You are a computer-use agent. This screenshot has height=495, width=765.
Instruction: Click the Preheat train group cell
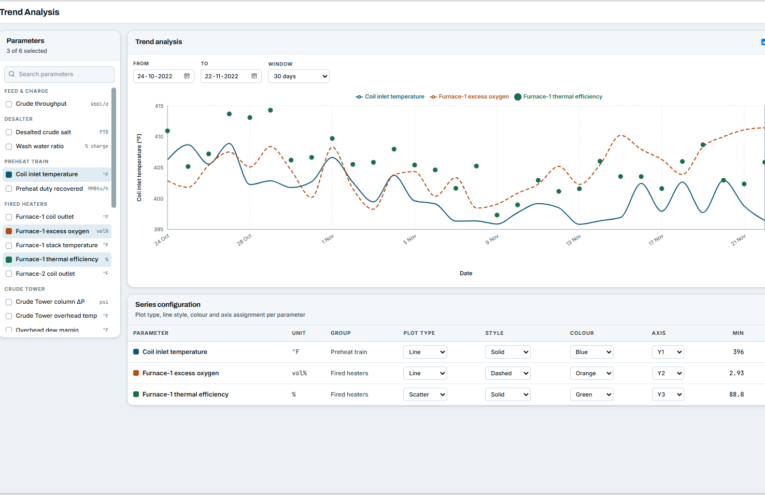[x=349, y=352]
